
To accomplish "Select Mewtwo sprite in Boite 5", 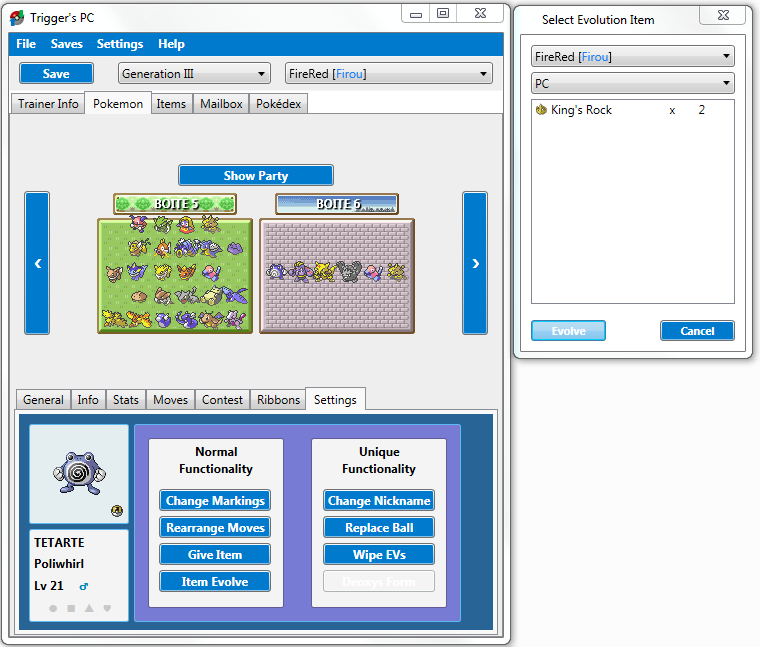I will (x=235, y=319).
